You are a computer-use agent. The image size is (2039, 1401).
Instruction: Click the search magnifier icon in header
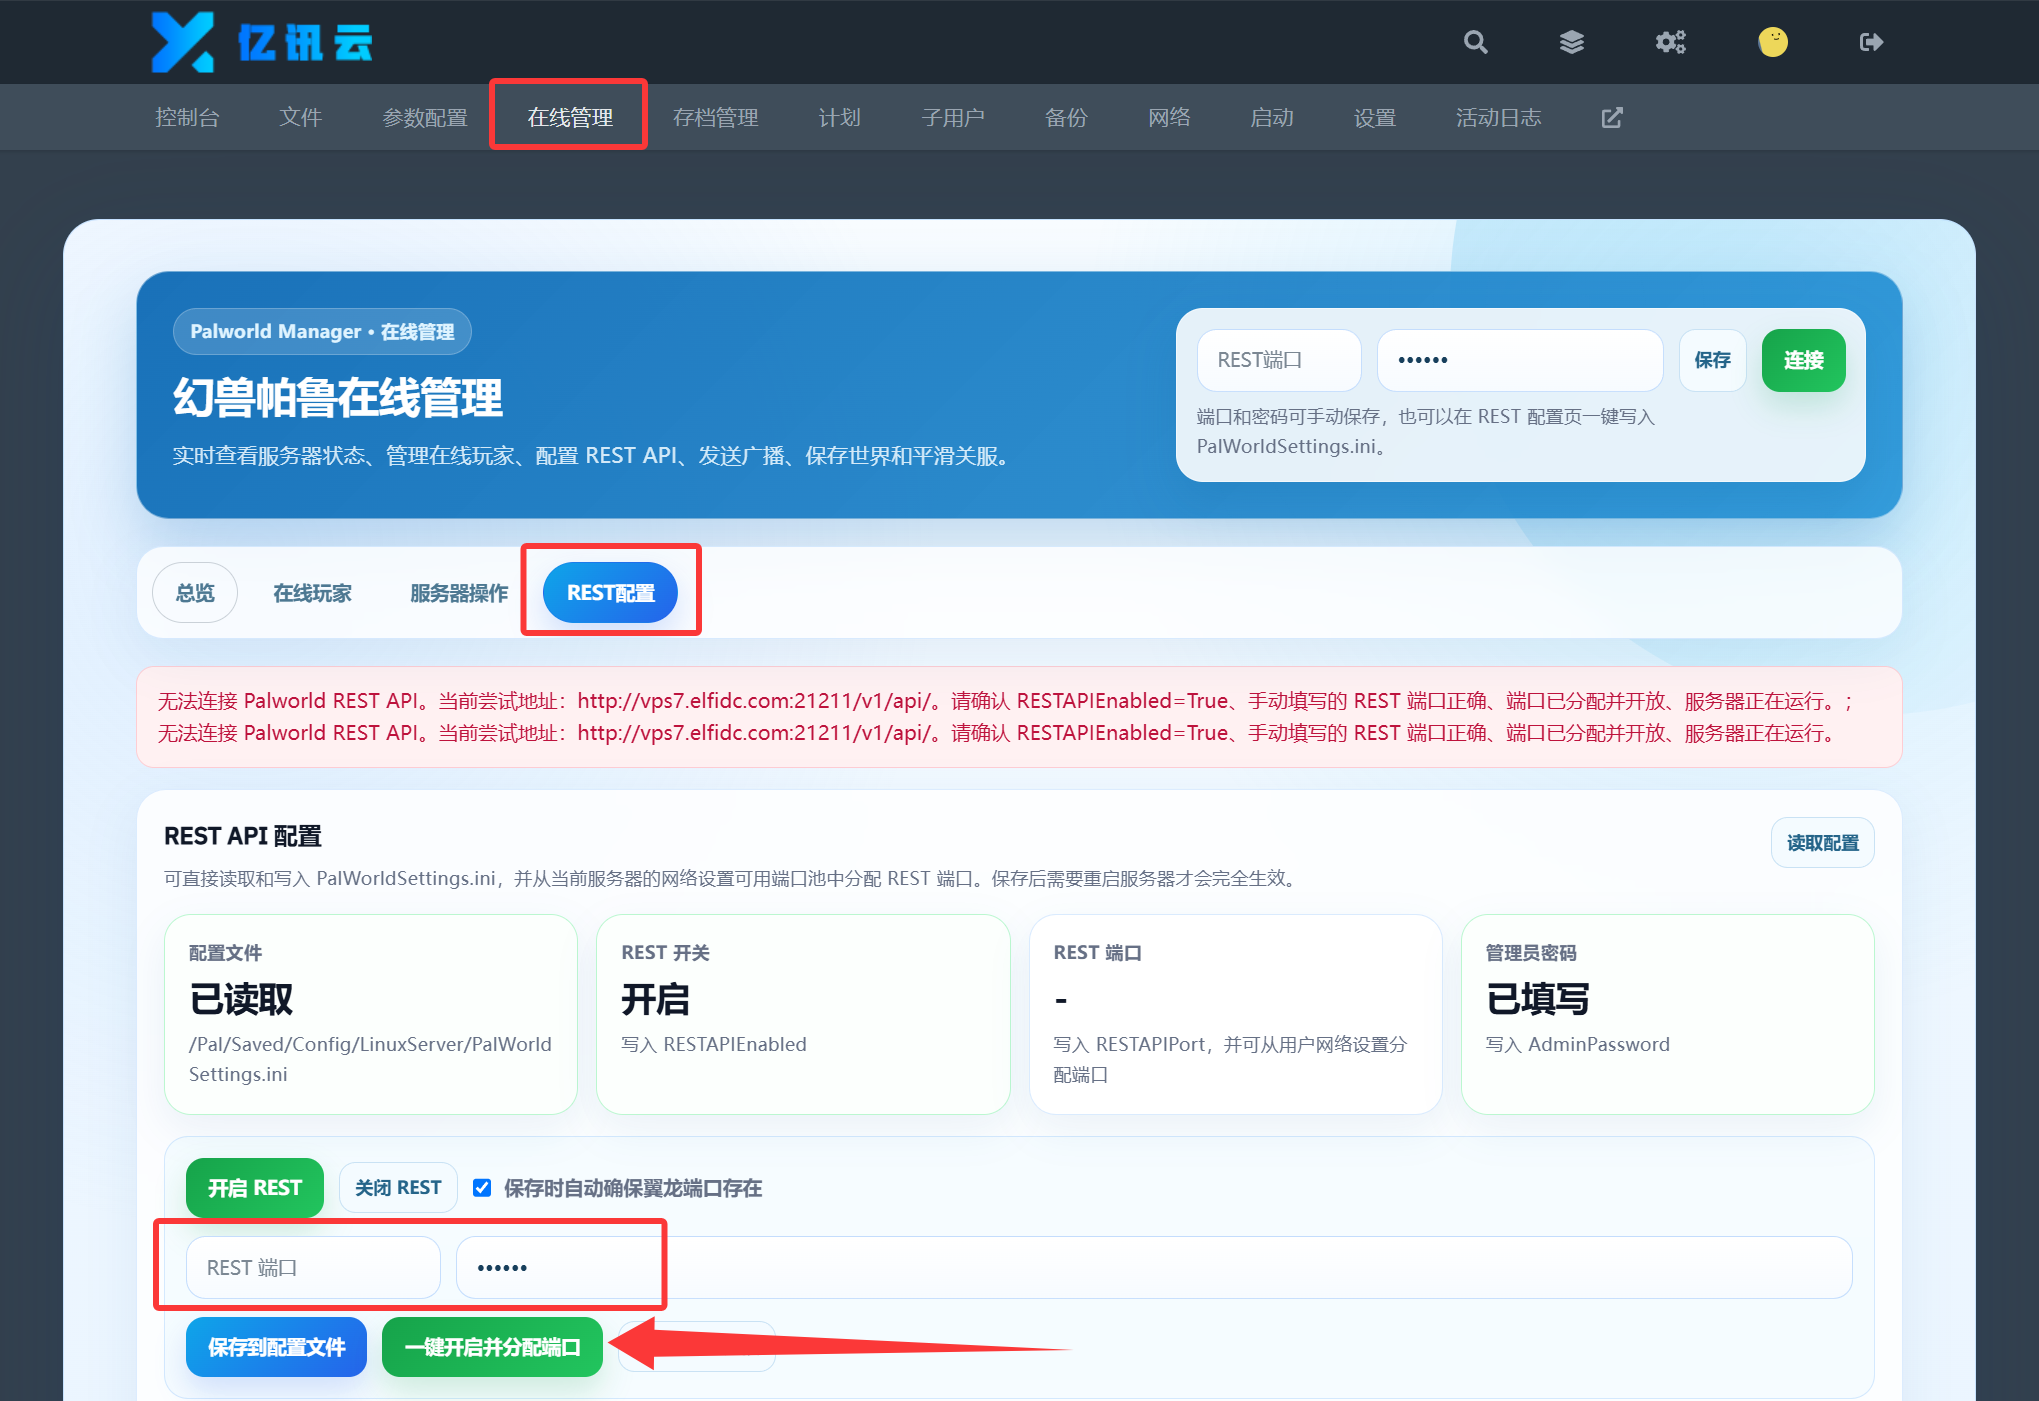pyautogui.click(x=1475, y=42)
